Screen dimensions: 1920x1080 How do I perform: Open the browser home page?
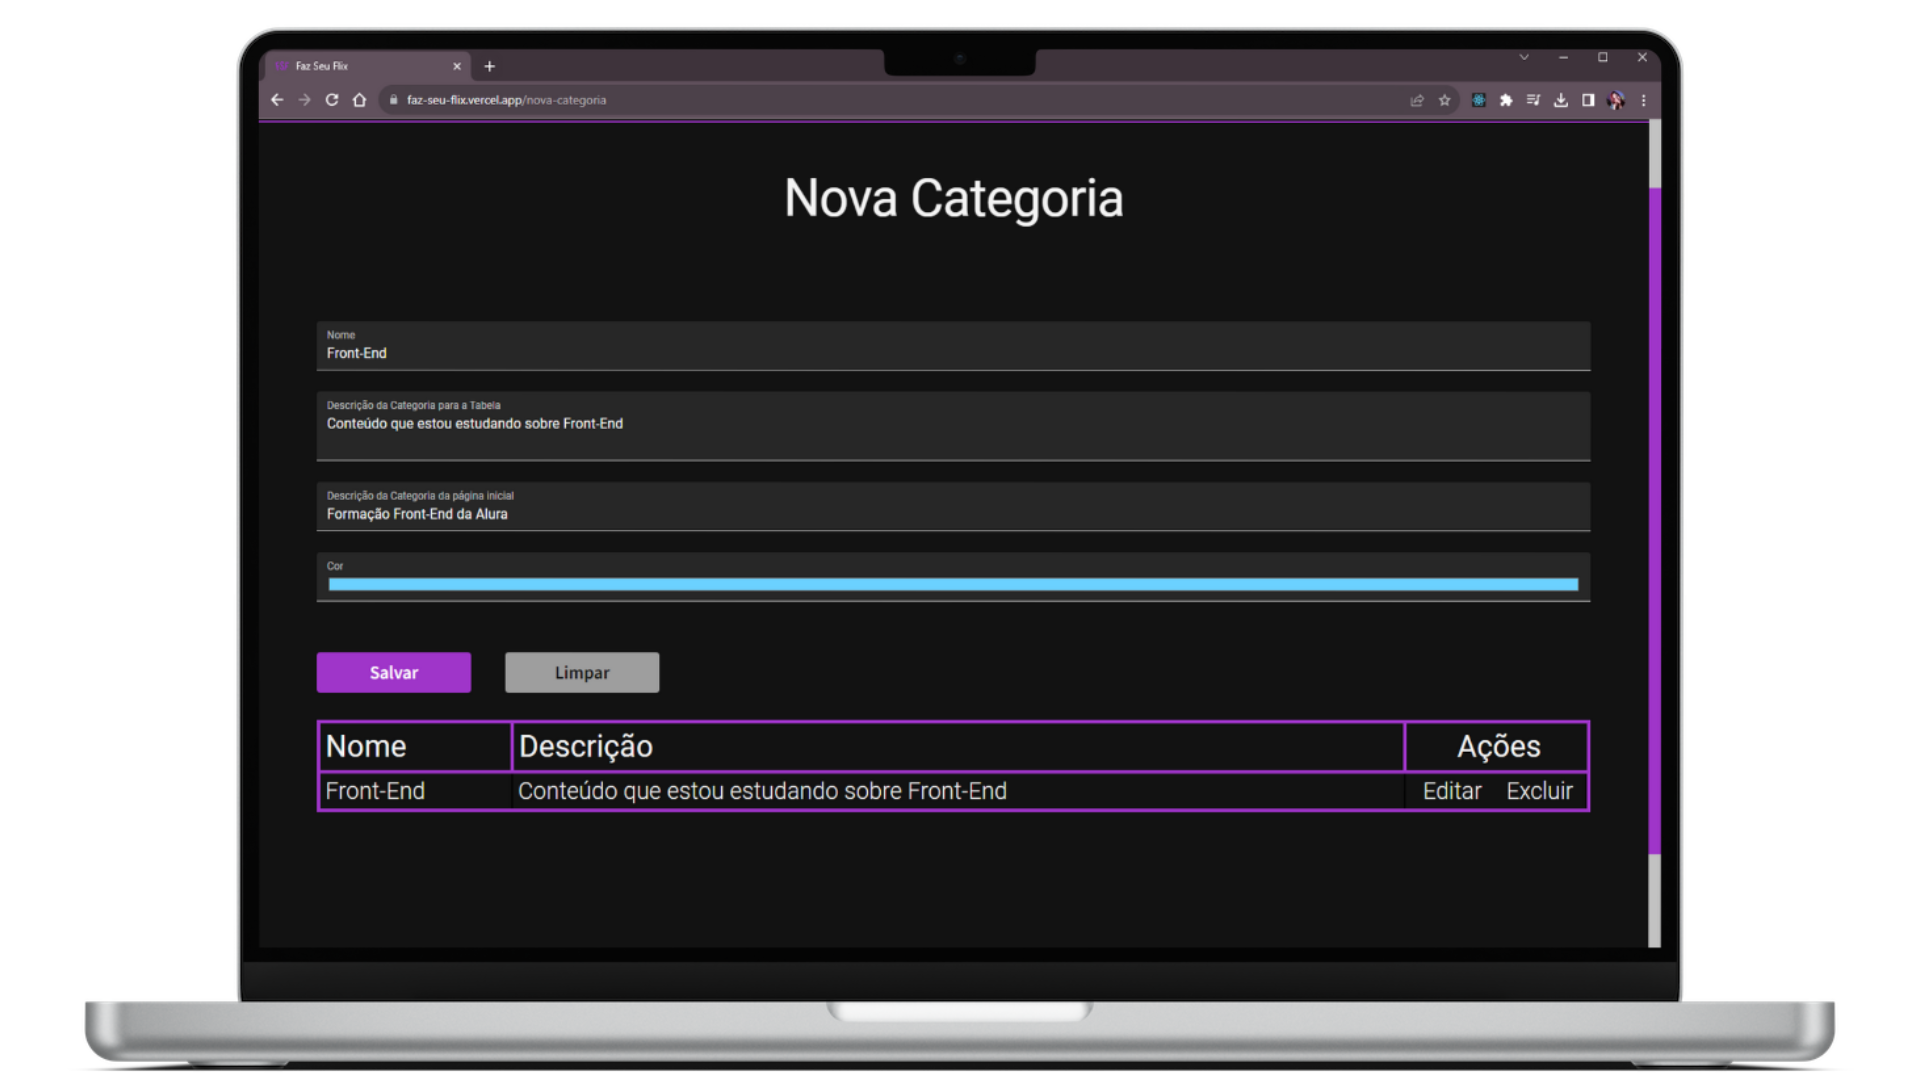pos(359,100)
